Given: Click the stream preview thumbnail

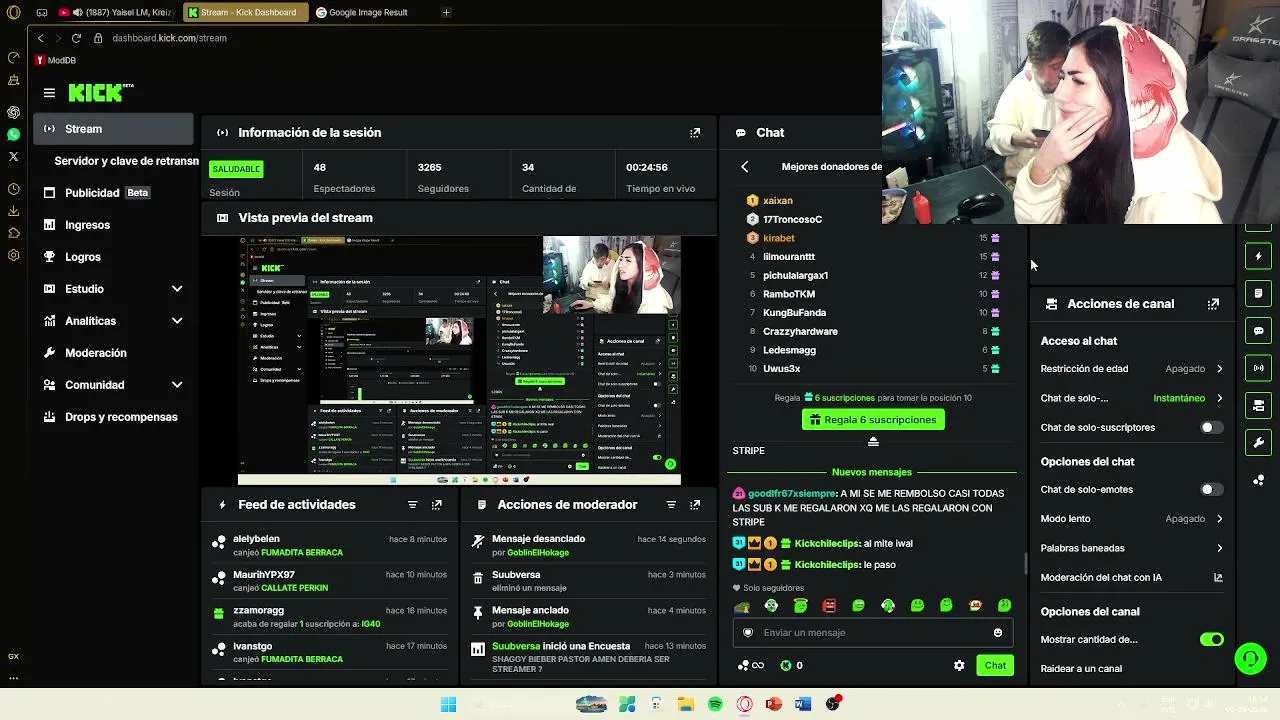Looking at the screenshot, I should click(459, 361).
